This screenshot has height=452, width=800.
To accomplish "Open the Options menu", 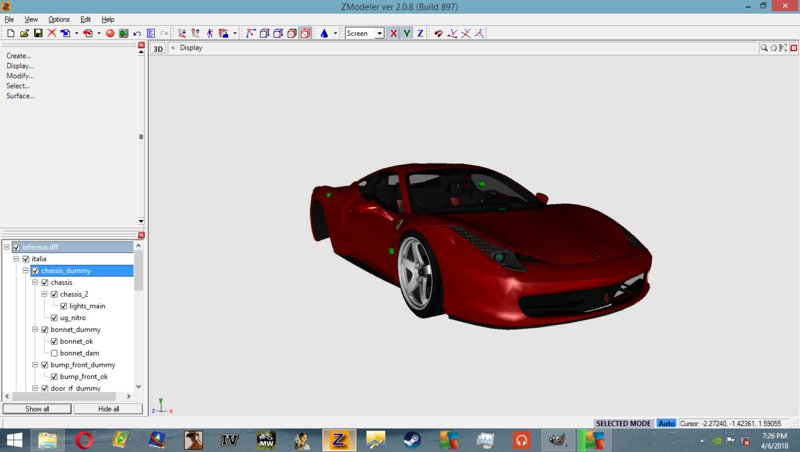I will [x=59, y=19].
